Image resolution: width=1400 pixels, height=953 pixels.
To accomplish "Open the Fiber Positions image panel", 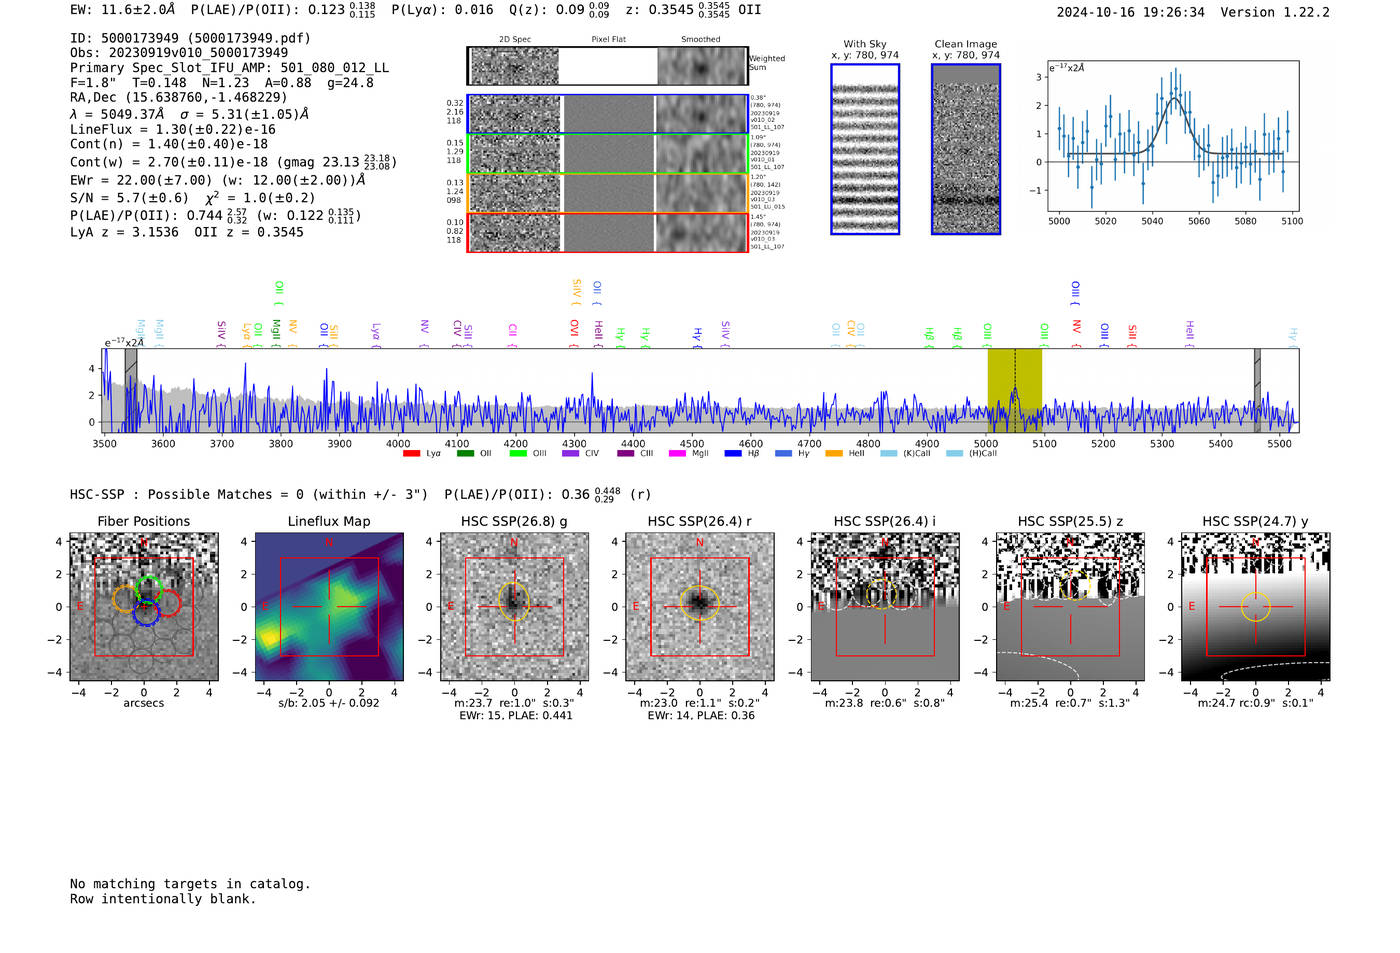I will coord(144,607).
